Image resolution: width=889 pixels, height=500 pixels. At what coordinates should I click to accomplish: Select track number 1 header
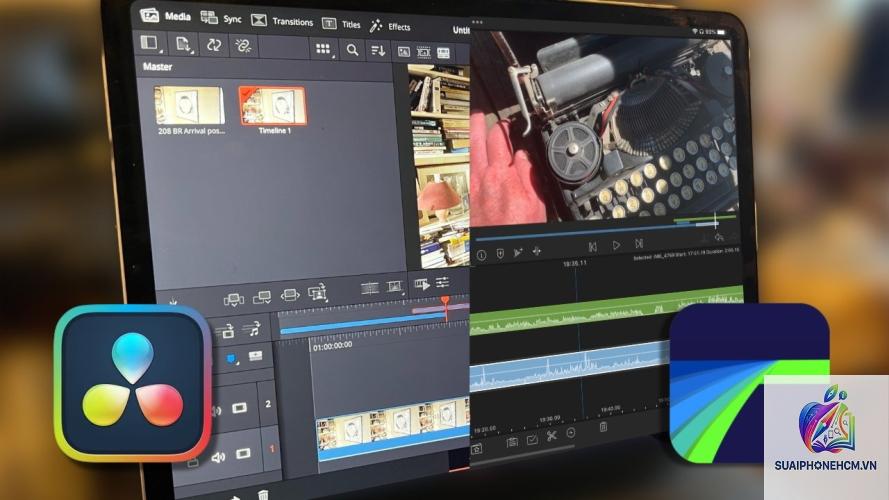tap(272, 448)
